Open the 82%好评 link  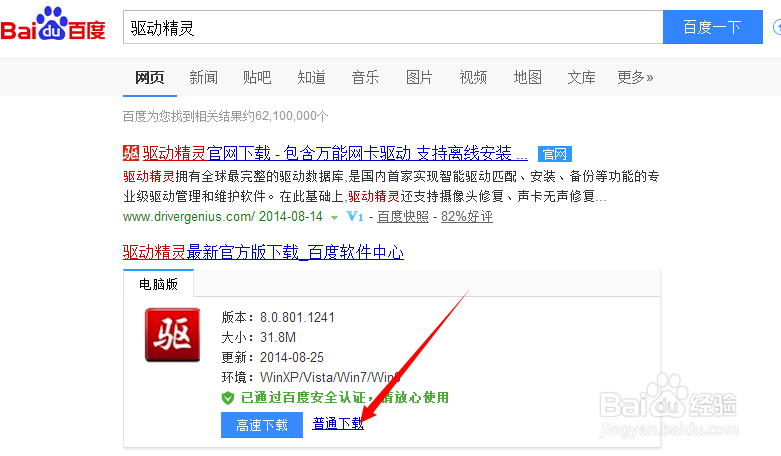coord(467,217)
